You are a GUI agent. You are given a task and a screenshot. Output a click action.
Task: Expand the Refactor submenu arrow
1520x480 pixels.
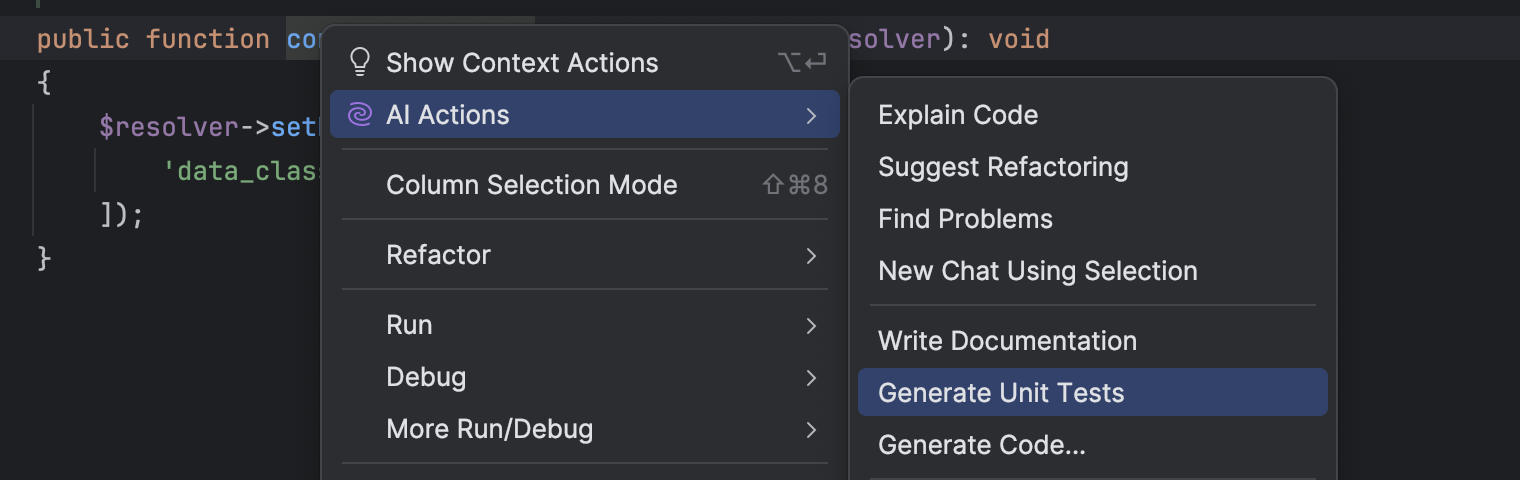coord(811,255)
